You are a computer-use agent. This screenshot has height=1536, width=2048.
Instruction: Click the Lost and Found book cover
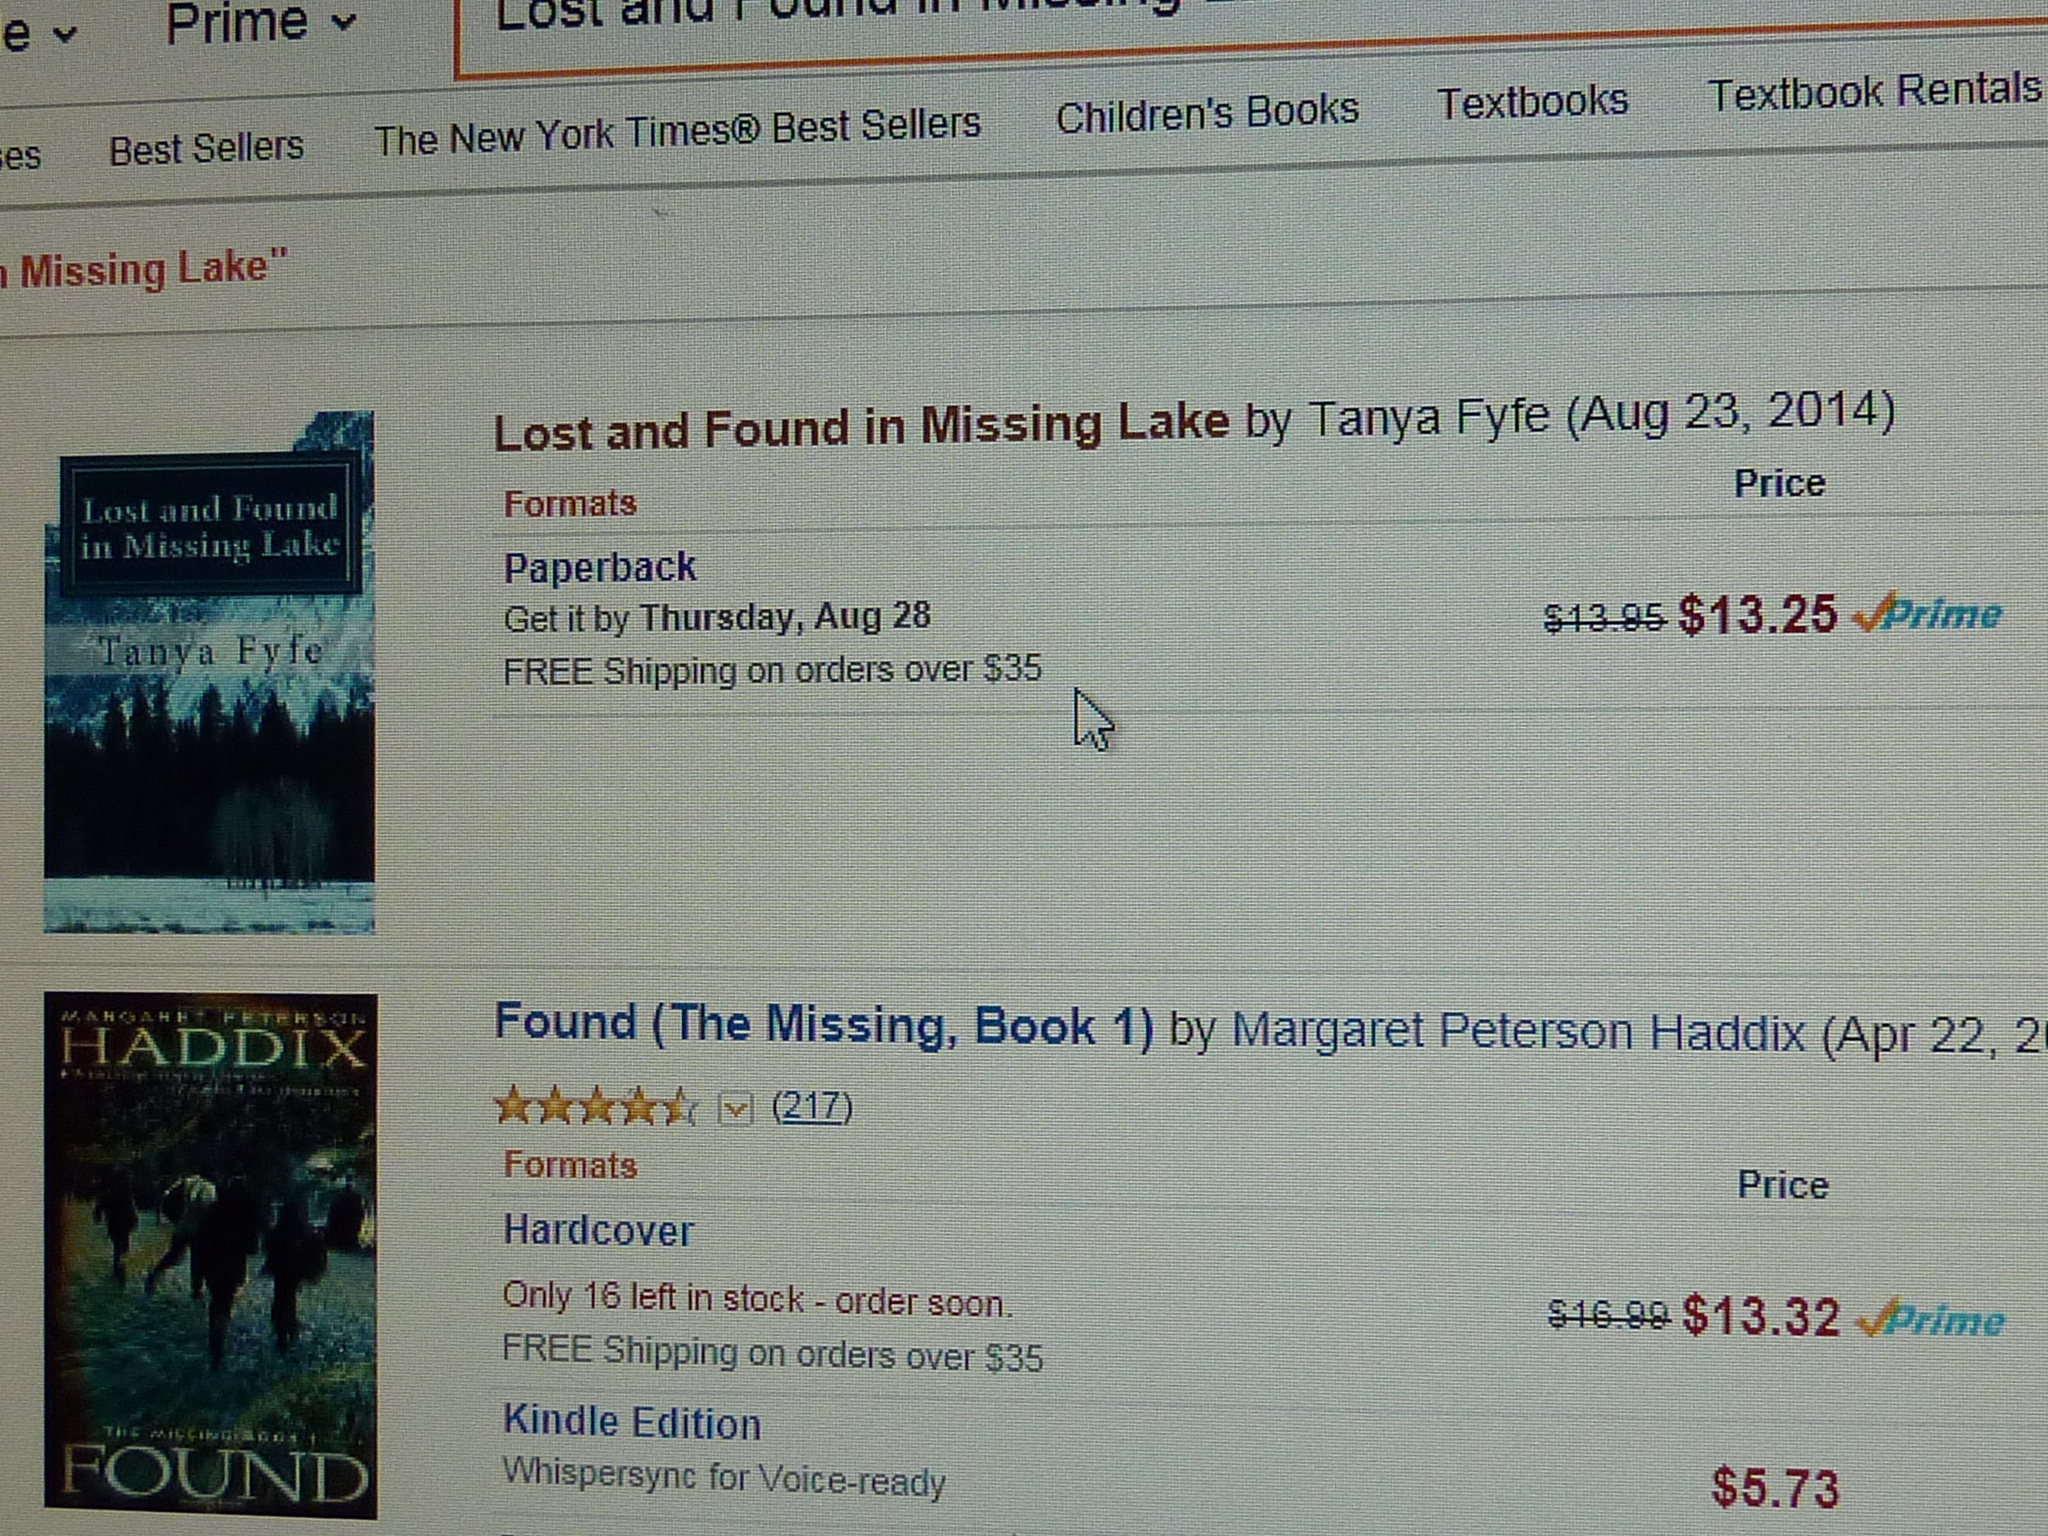[209, 672]
